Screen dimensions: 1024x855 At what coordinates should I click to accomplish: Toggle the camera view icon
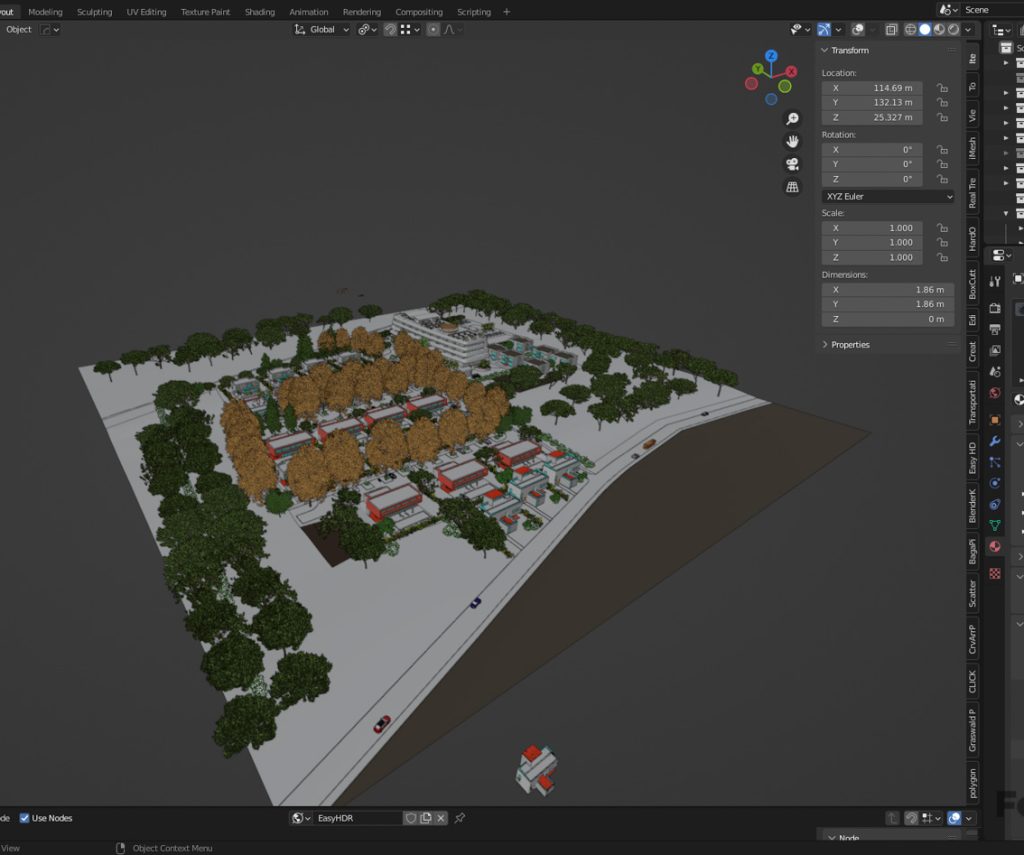[x=792, y=164]
